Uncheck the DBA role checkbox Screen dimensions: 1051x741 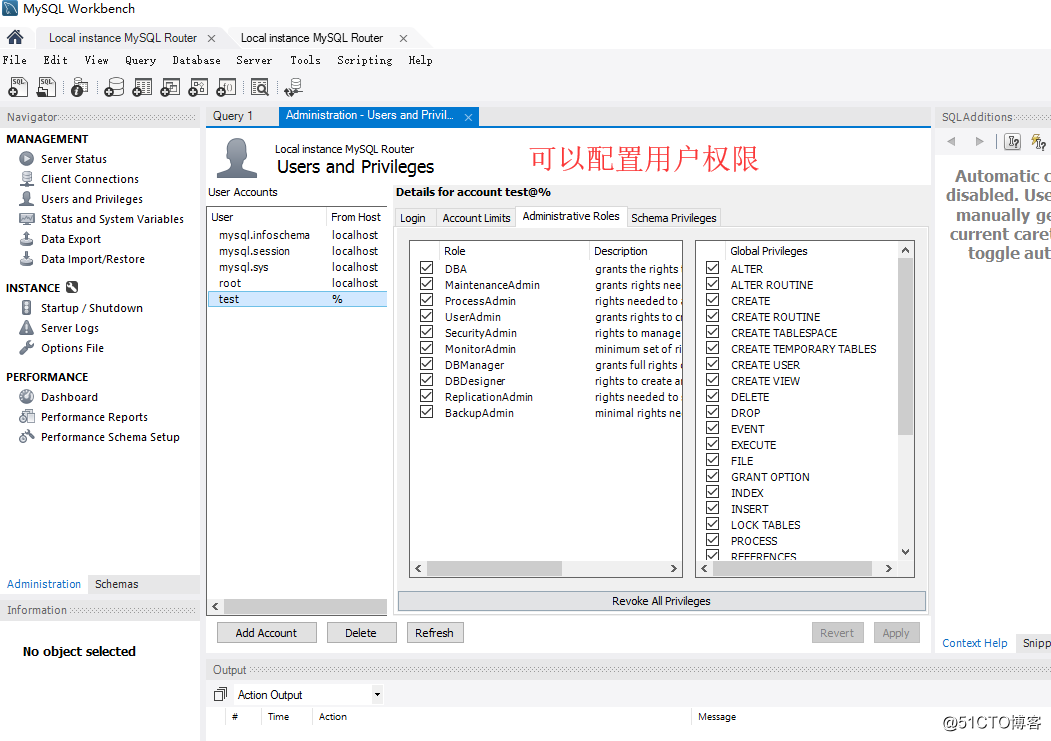tap(426, 268)
